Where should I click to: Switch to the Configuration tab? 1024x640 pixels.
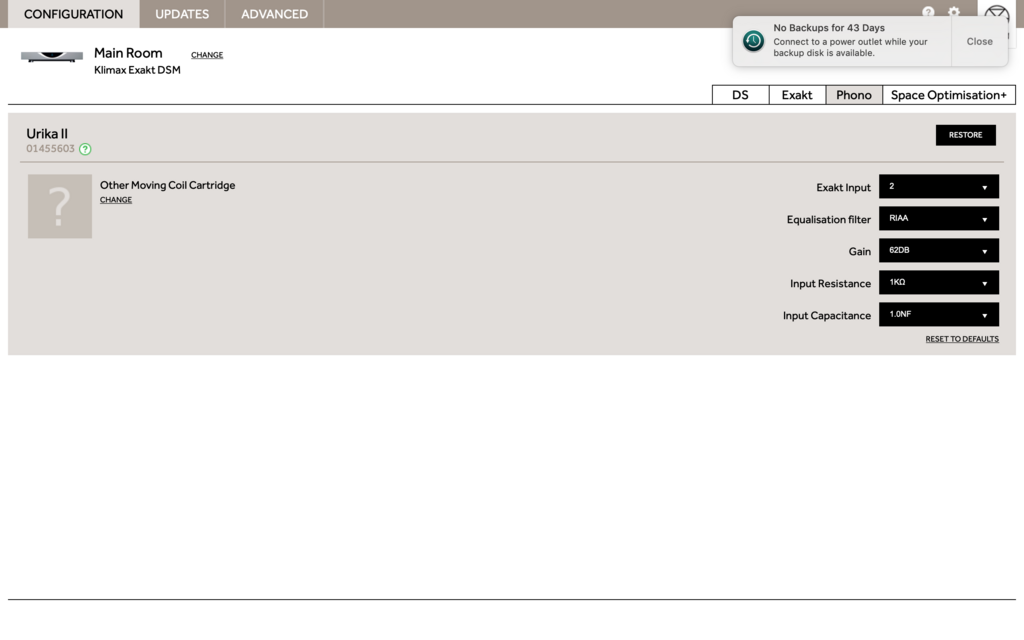[x=73, y=14]
